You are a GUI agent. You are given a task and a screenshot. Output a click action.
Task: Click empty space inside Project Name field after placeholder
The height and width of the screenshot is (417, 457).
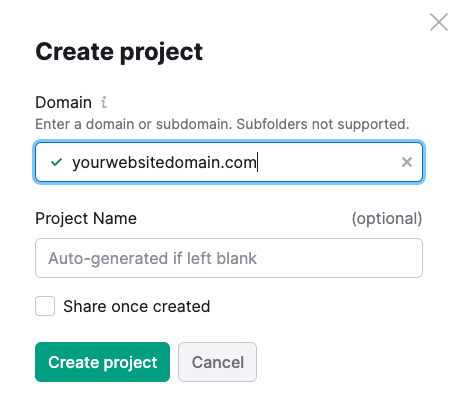click(338, 258)
